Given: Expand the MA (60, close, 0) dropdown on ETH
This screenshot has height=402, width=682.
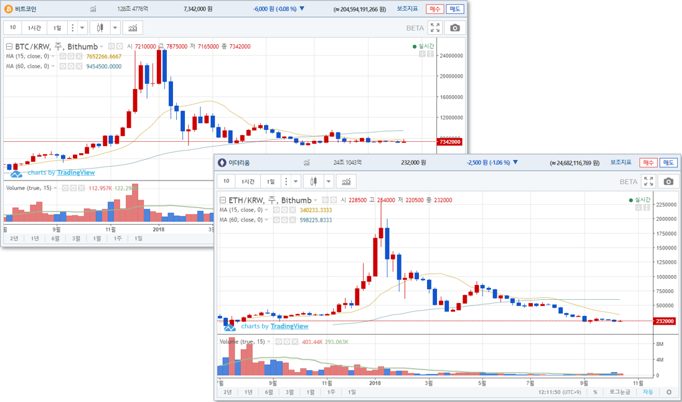Looking at the screenshot, I should pos(267,220).
